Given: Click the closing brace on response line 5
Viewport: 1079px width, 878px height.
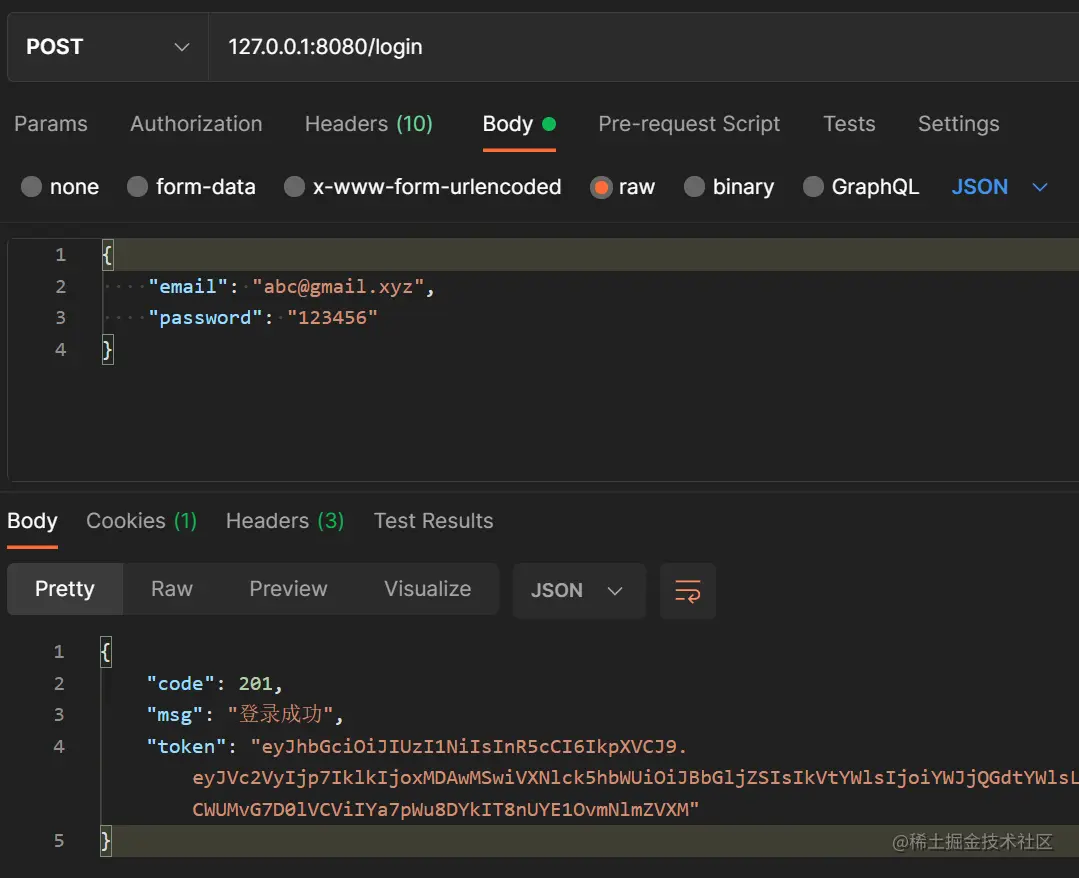Looking at the screenshot, I should [x=105, y=841].
